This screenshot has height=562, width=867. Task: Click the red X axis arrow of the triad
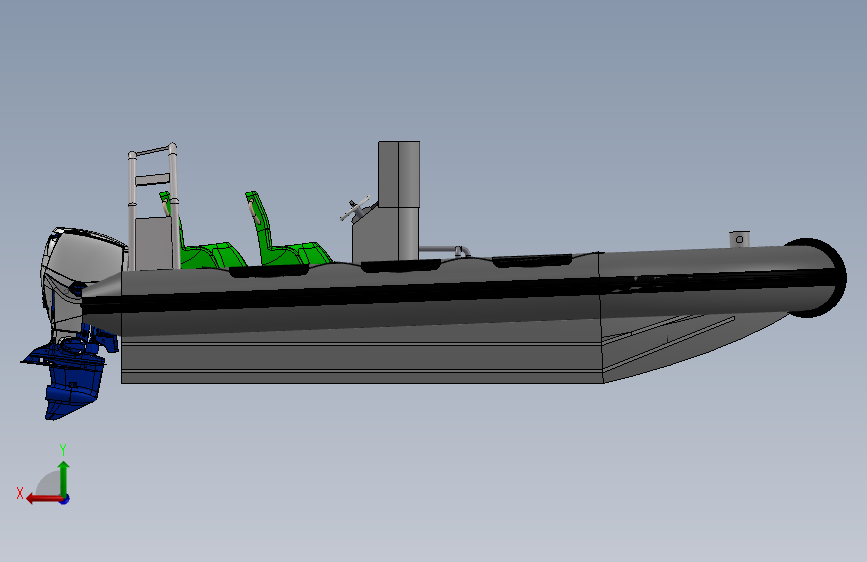[x=44, y=499]
